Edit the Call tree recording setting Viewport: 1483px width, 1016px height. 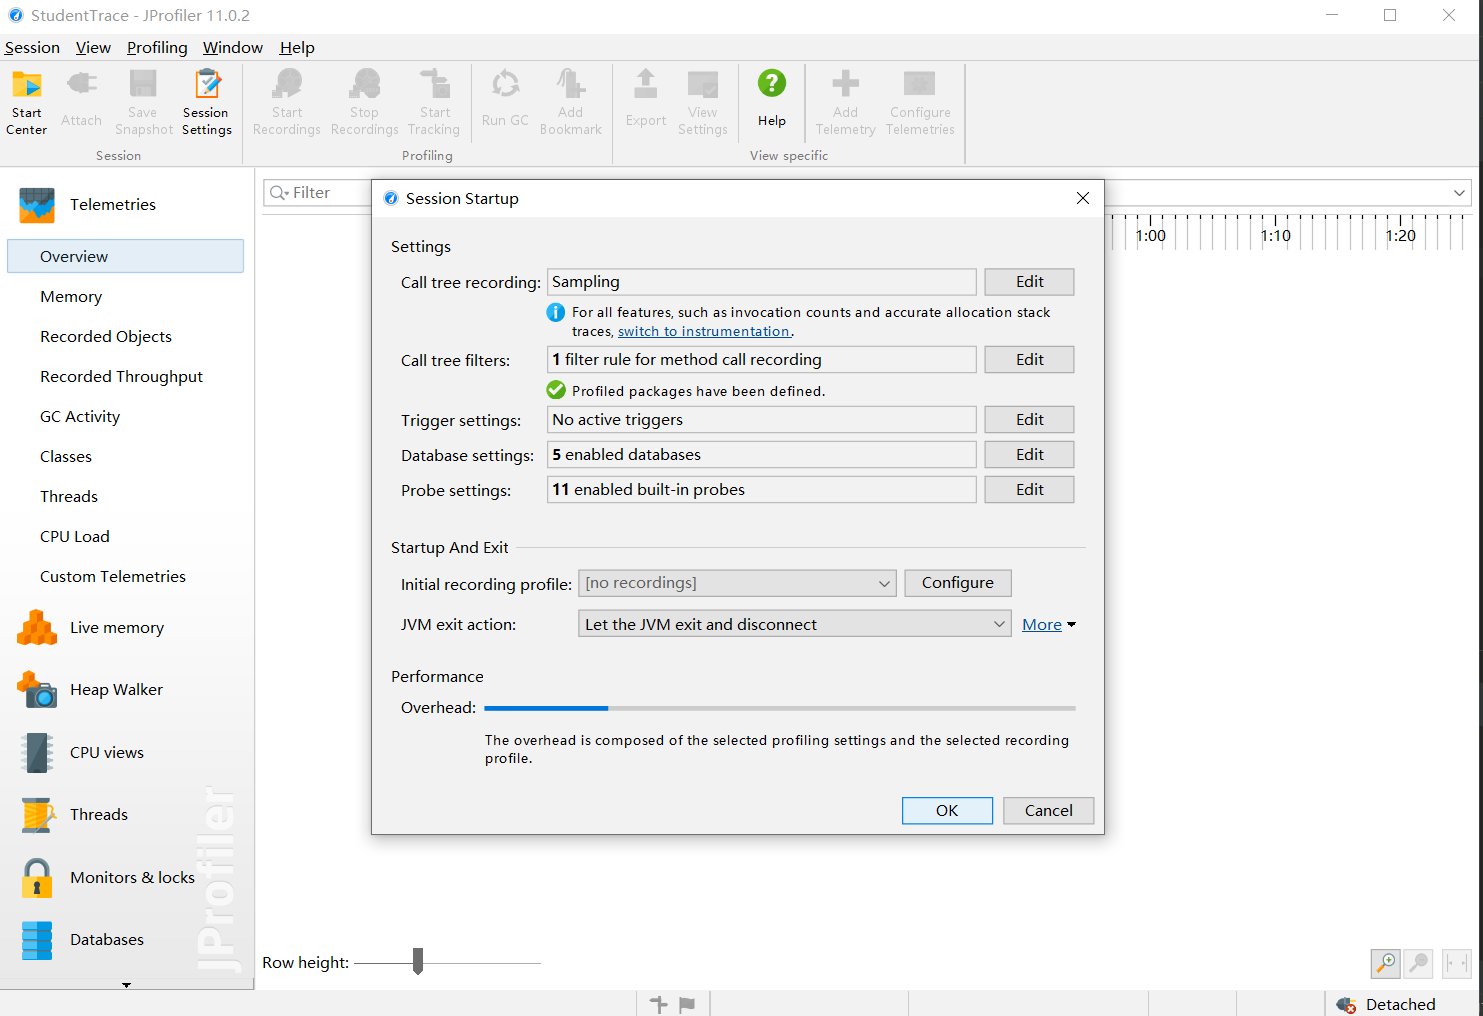pos(1029,282)
